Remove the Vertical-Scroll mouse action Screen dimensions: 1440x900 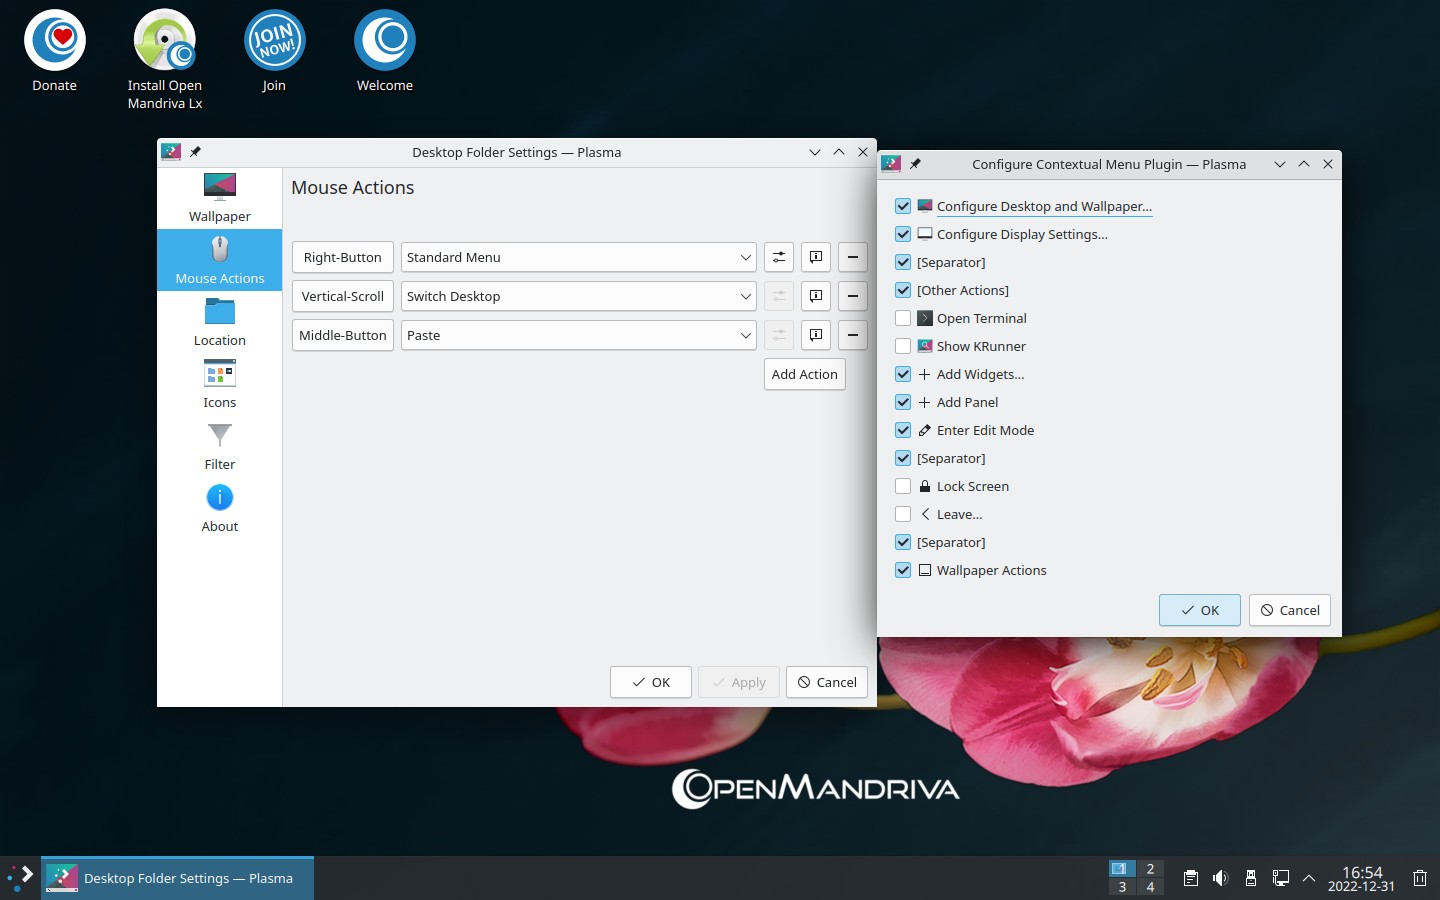point(852,296)
